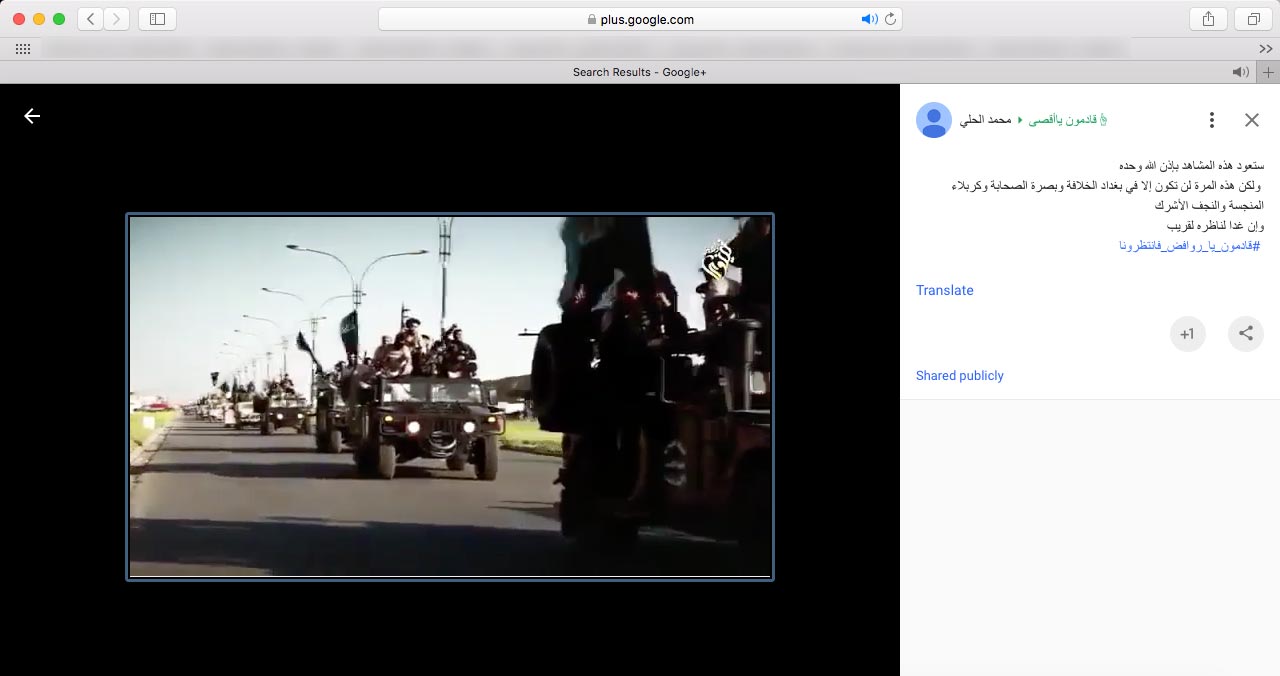Open the three-dot post options menu
Image resolution: width=1280 pixels, height=676 pixels.
(1212, 120)
